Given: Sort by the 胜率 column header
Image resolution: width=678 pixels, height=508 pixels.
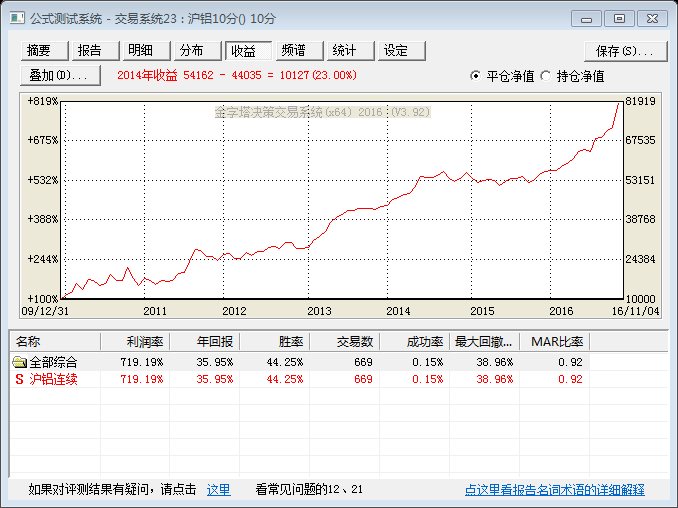Looking at the screenshot, I should [x=275, y=342].
